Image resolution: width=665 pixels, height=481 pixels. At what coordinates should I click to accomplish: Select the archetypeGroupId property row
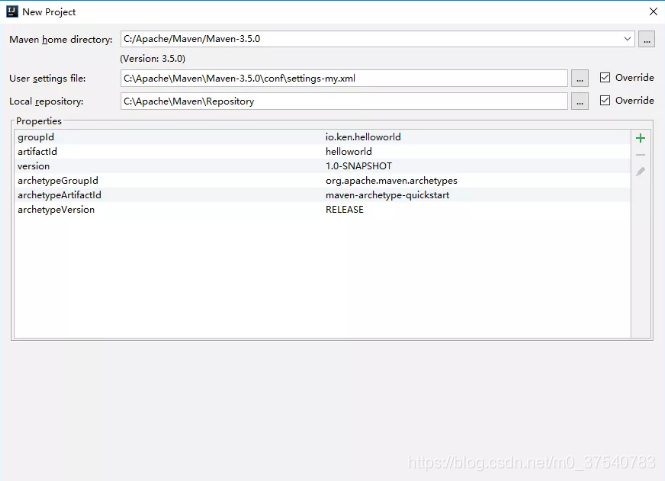(322, 180)
